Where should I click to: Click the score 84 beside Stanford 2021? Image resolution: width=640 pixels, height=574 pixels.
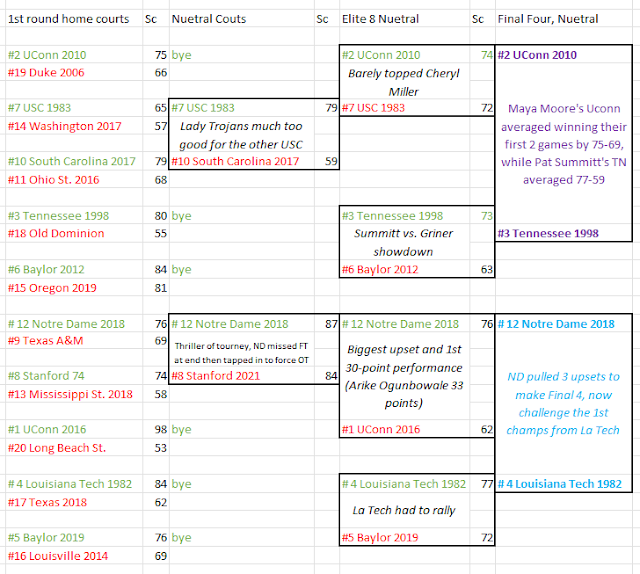point(327,376)
